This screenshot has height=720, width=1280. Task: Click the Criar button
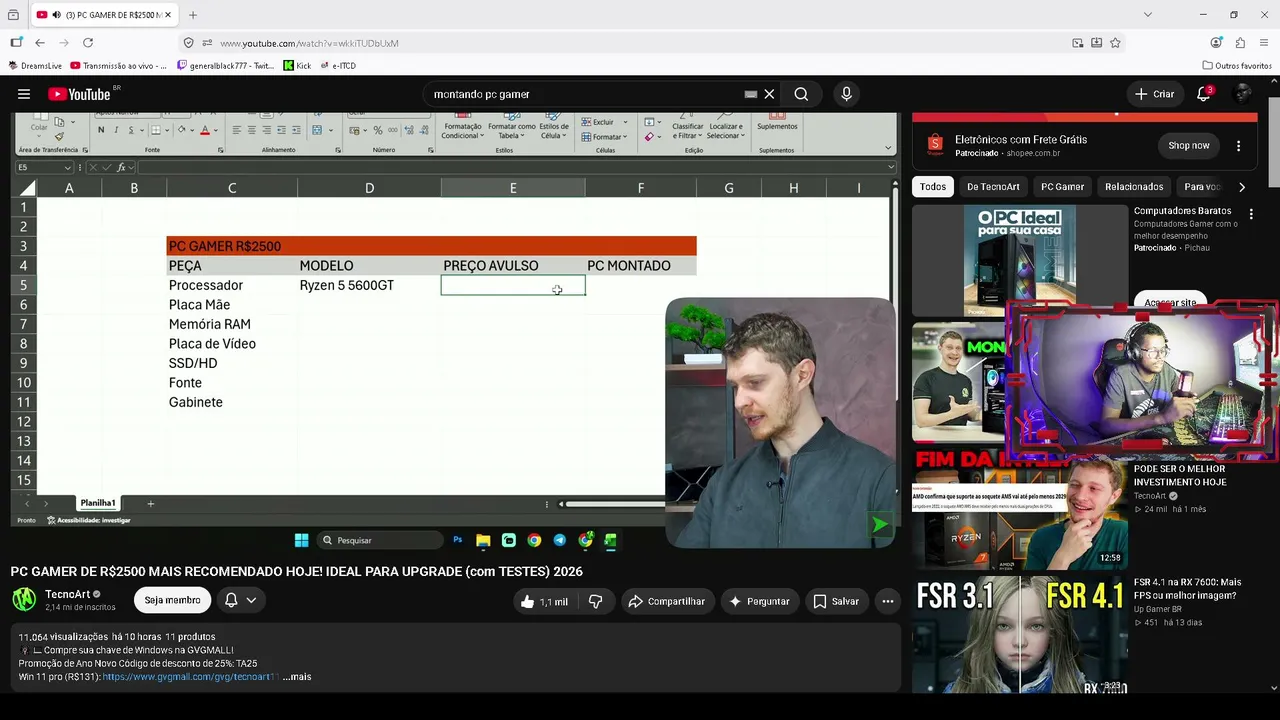point(1154,94)
